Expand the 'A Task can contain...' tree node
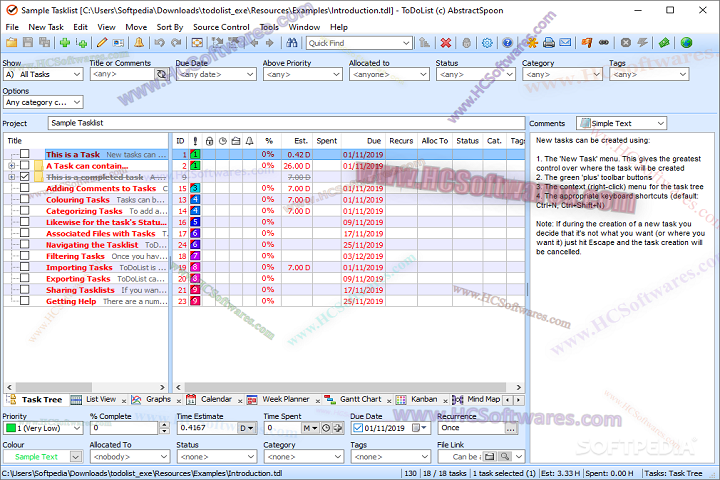Screen dimensions: 720x480 coord(11,166)
